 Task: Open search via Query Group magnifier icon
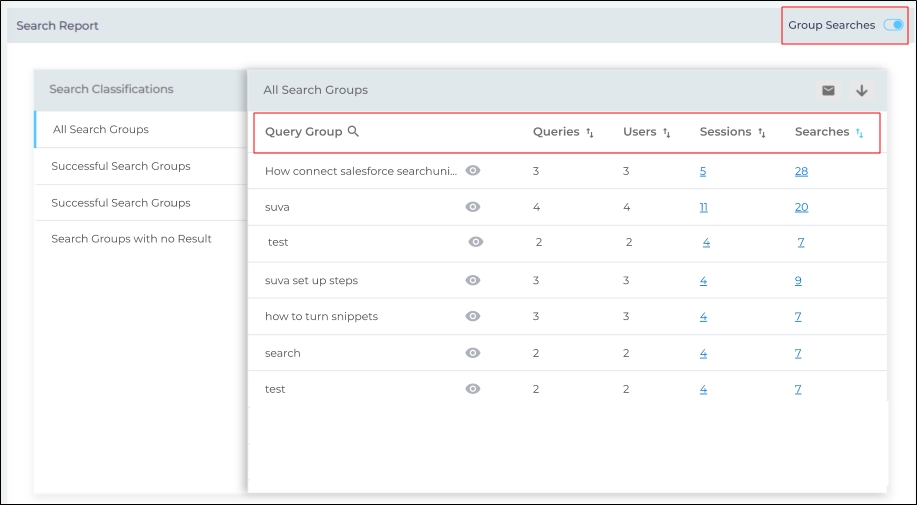coord(353,132)
